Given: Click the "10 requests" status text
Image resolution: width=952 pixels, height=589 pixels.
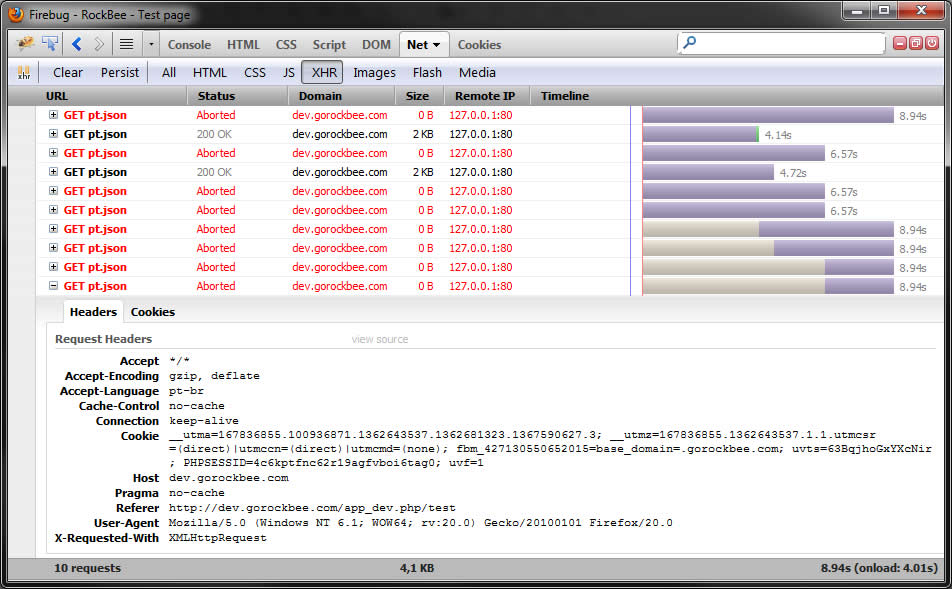Looking at the screenshot, I should (x=87, y=568).
